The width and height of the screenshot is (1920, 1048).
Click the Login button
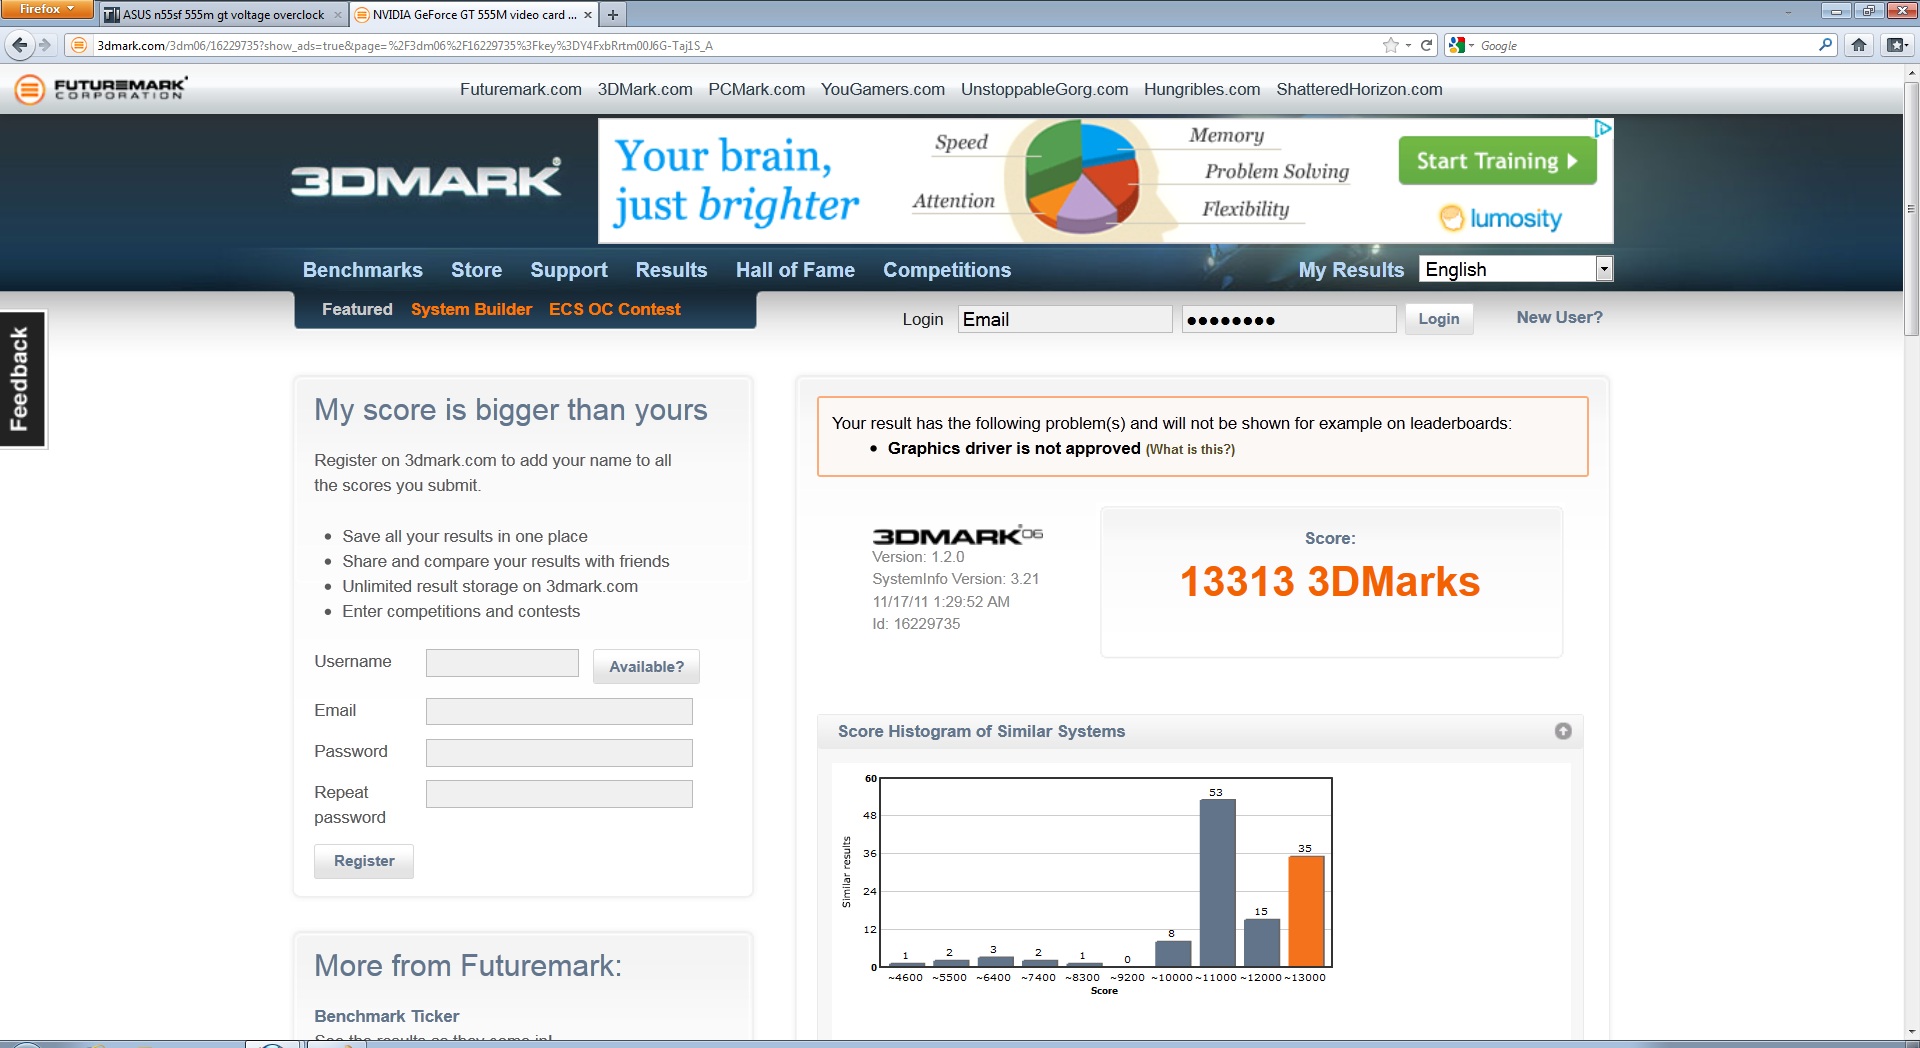pos(1439,319)
